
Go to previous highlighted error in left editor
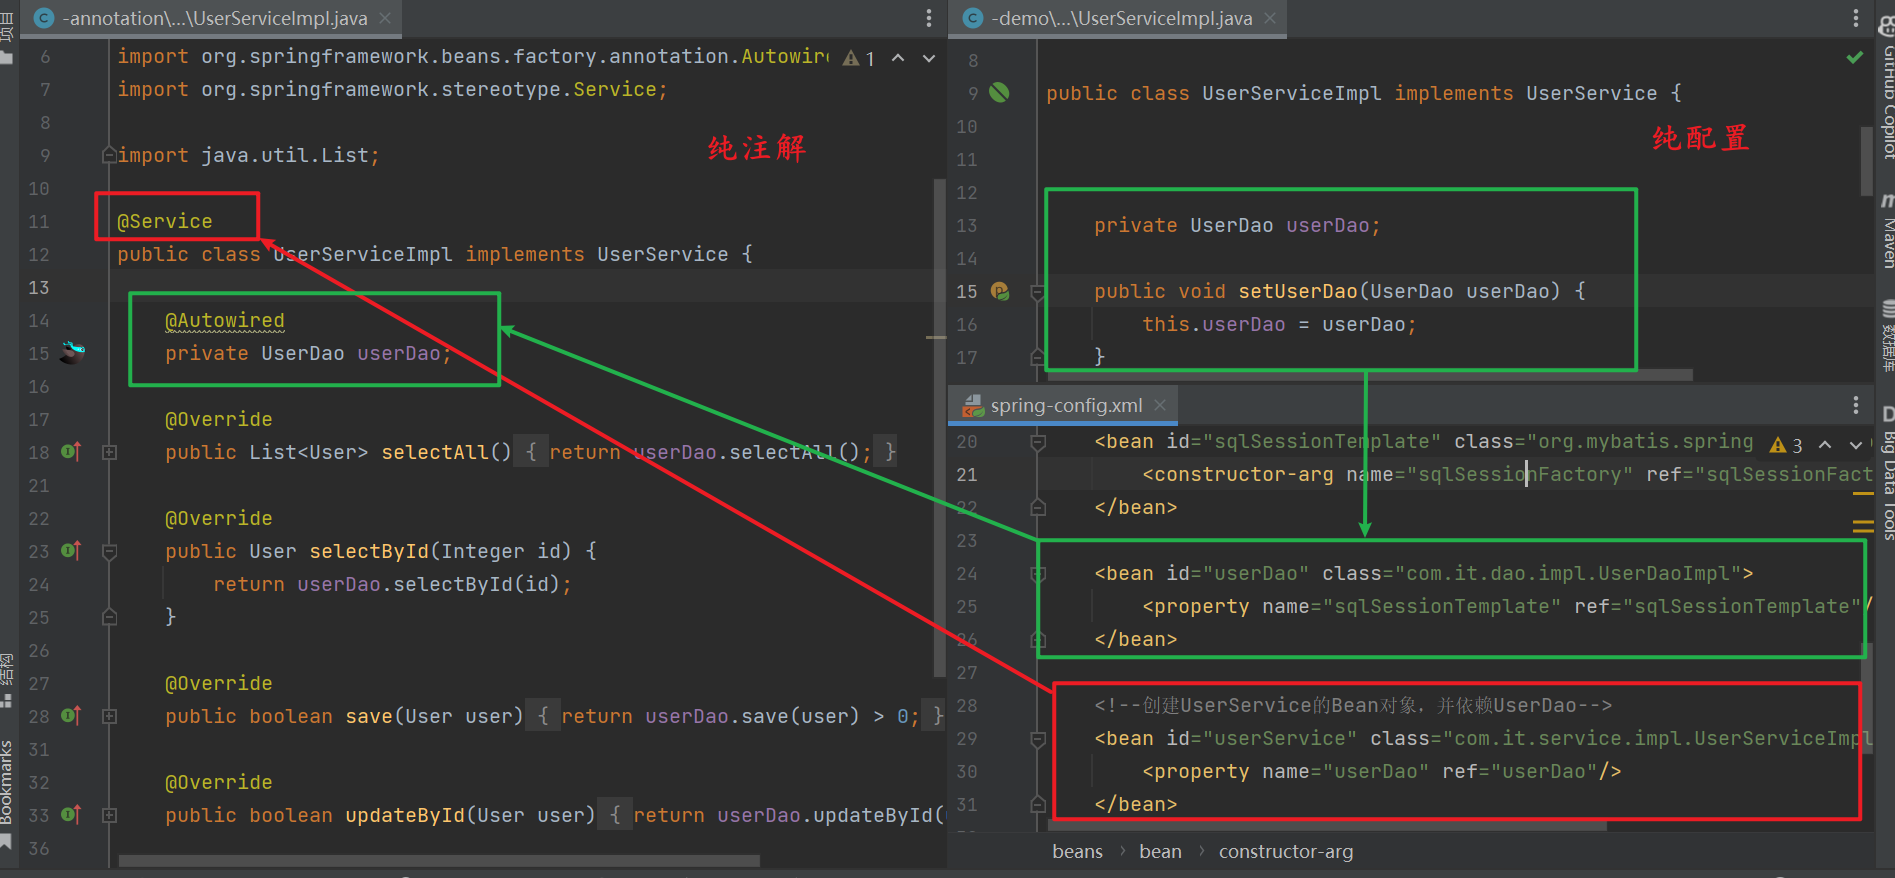pyautogui.click(x=898, y=58)
